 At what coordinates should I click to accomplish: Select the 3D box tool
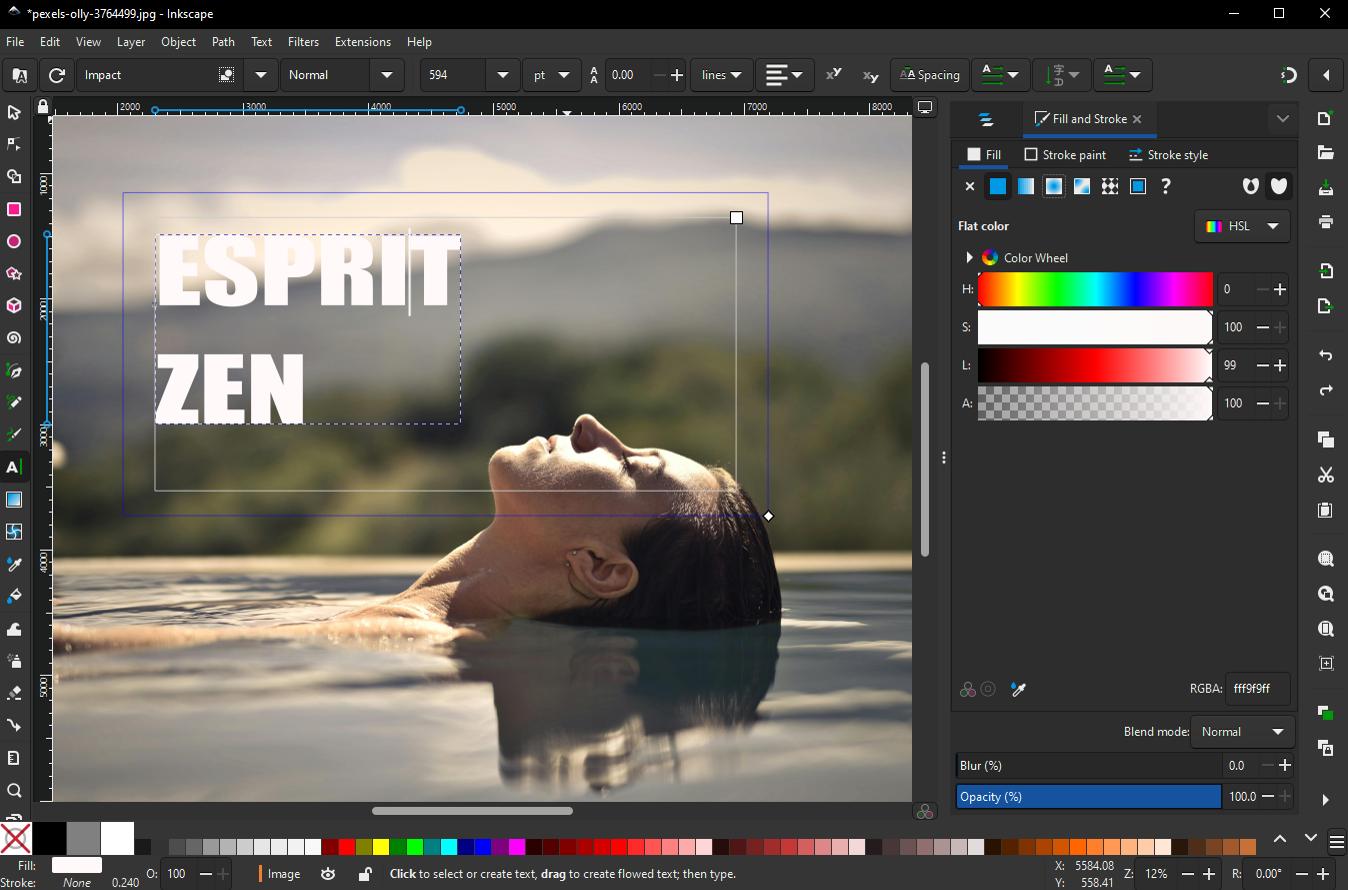[x=14, y=305]
